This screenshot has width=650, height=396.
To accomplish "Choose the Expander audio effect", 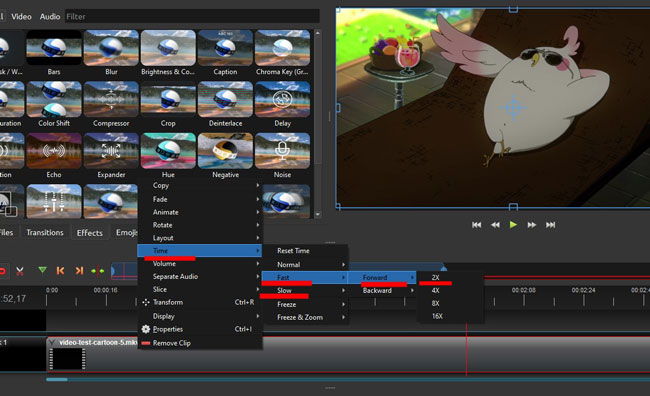I will 111,151.
